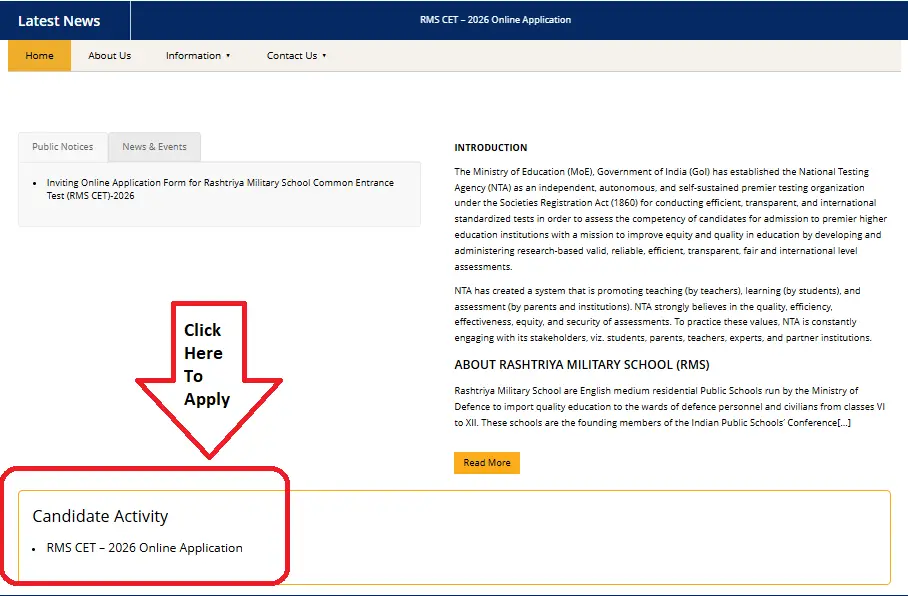Click the Read More button

[487, 463]
